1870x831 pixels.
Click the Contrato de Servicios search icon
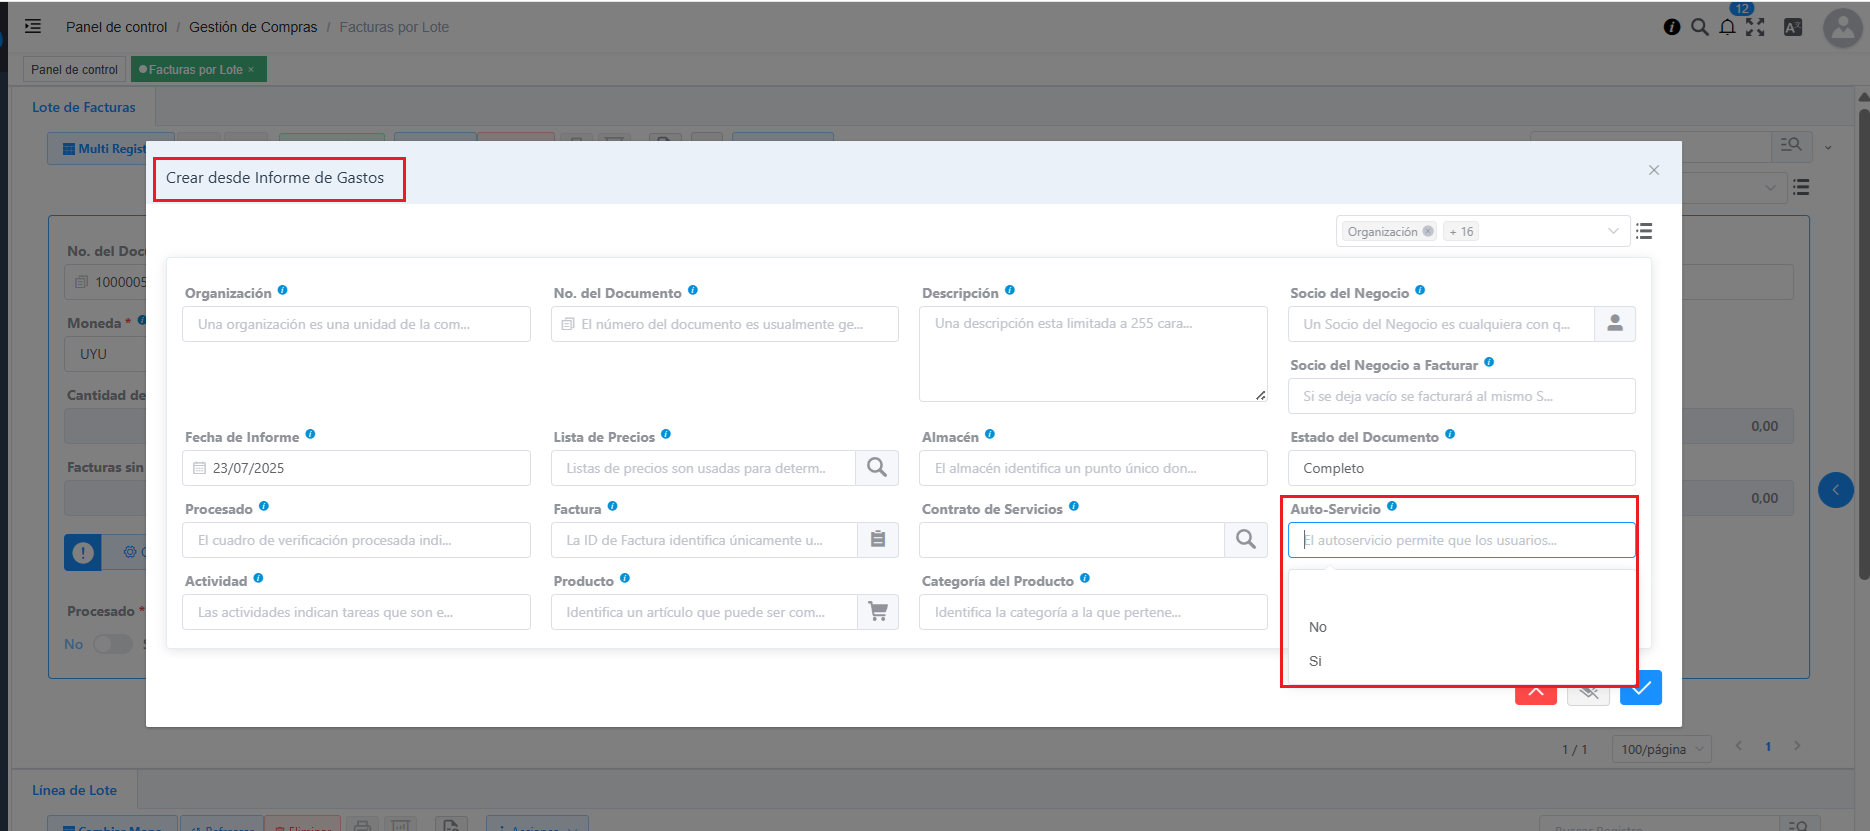(1245, 540)
